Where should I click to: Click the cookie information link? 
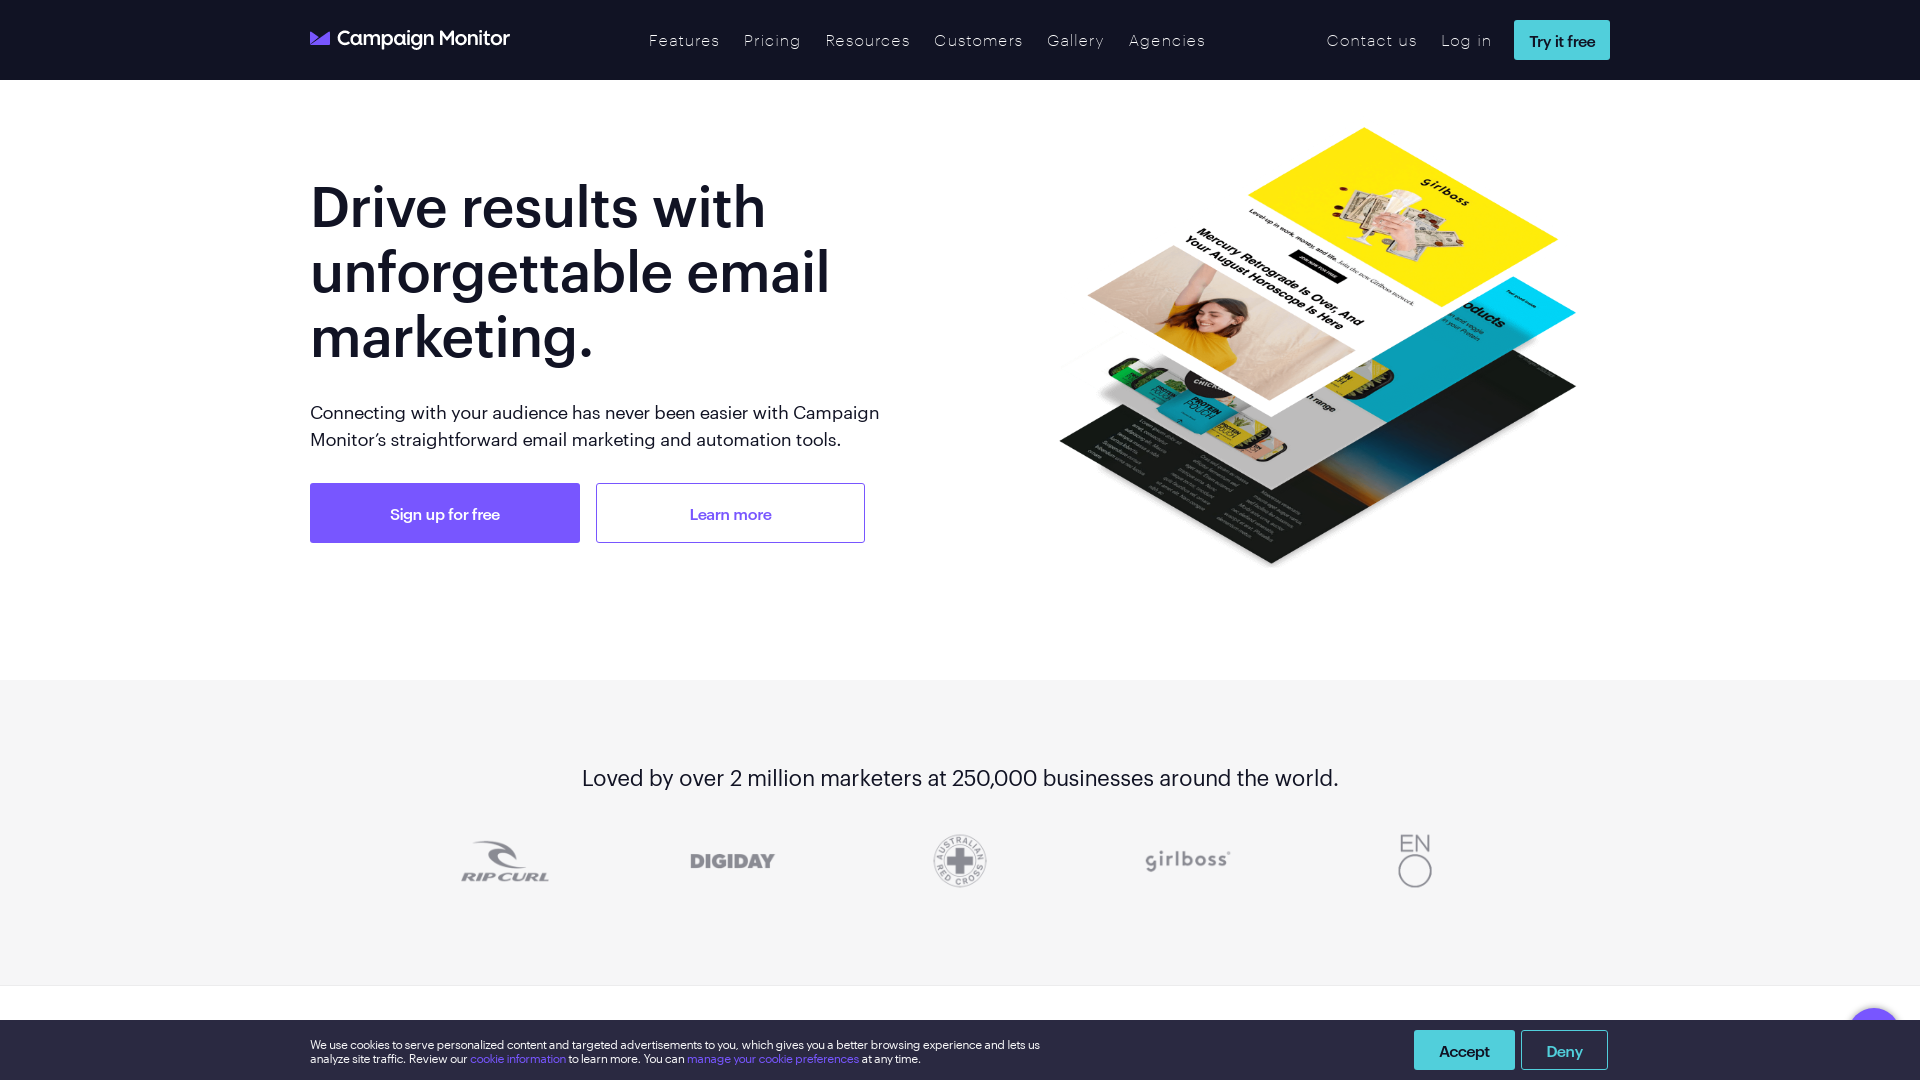tap(517, 1059)
